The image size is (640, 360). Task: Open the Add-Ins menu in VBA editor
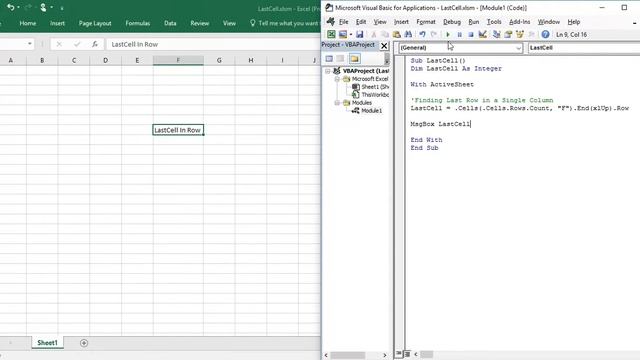[x=520, y=22]
